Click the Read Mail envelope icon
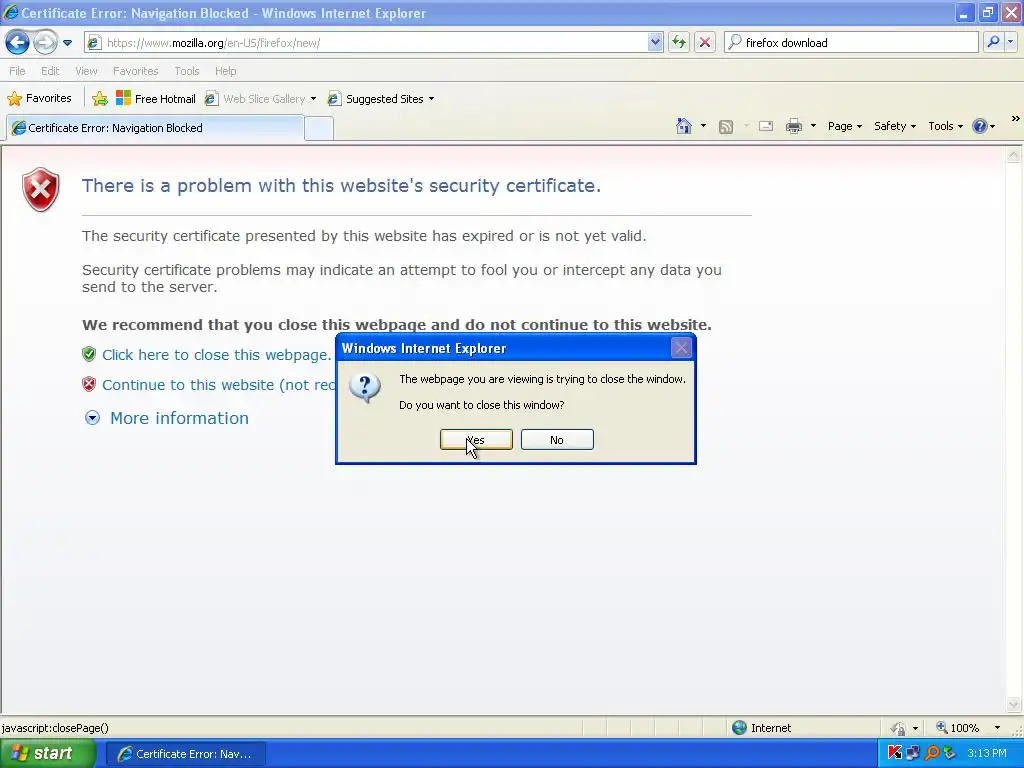Image resolution: width=1024 pixels, height=768 pixels. tap(766, 126)
